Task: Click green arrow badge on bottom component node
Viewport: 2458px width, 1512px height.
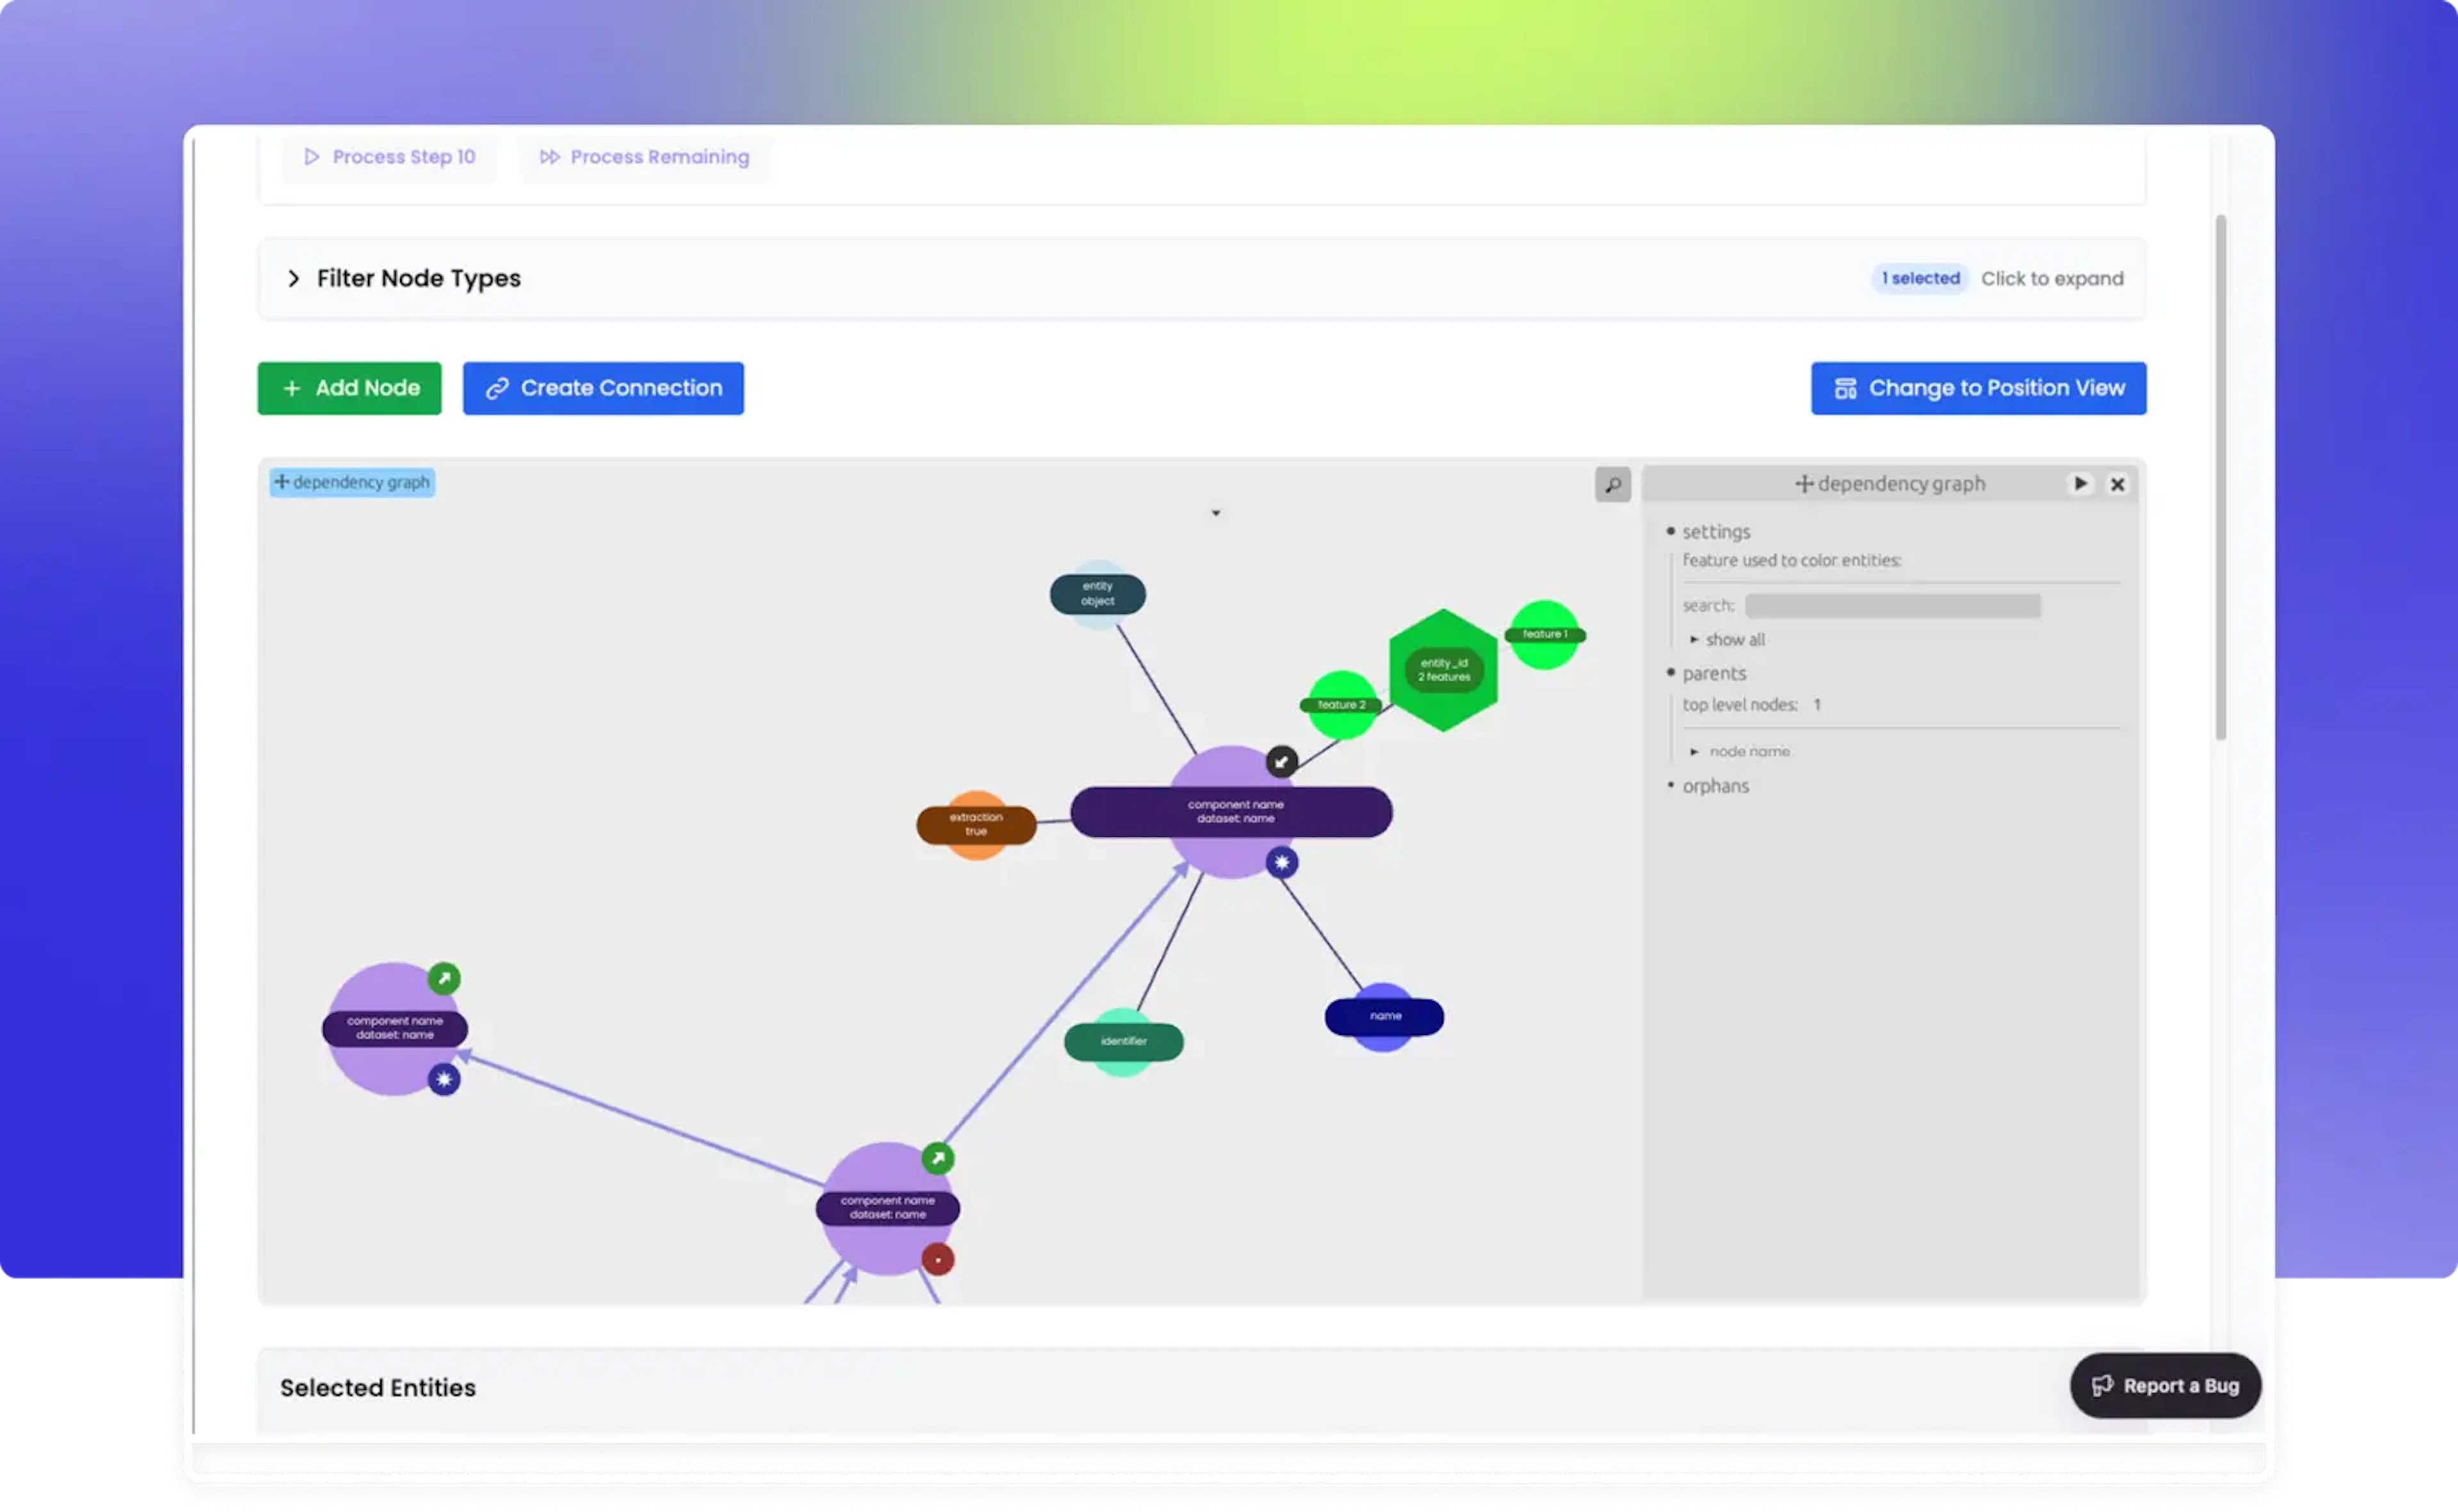Action: click(937, 1158)
